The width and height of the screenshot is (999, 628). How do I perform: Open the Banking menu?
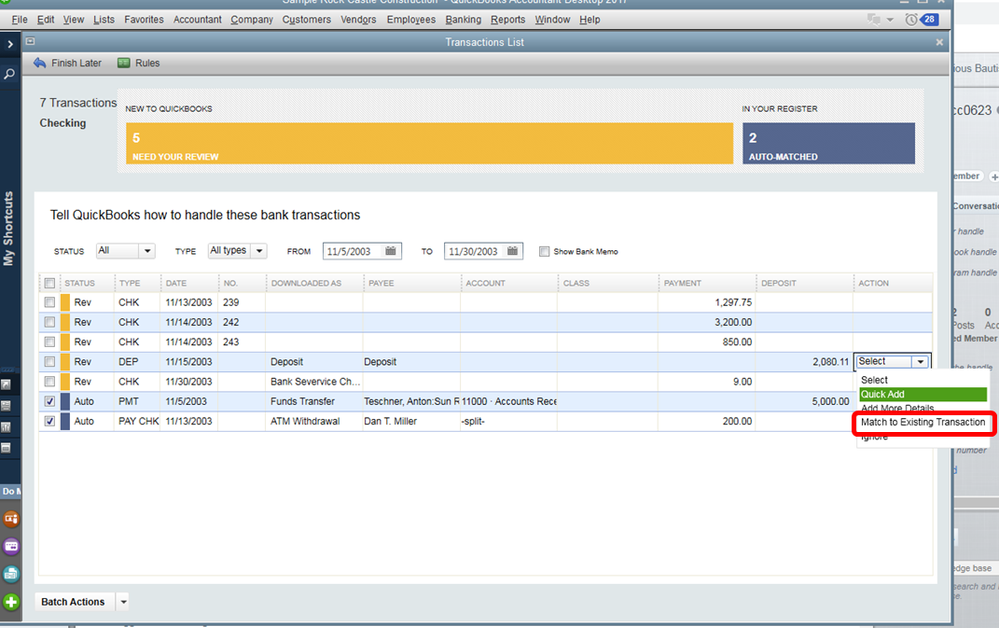point(463,20)
